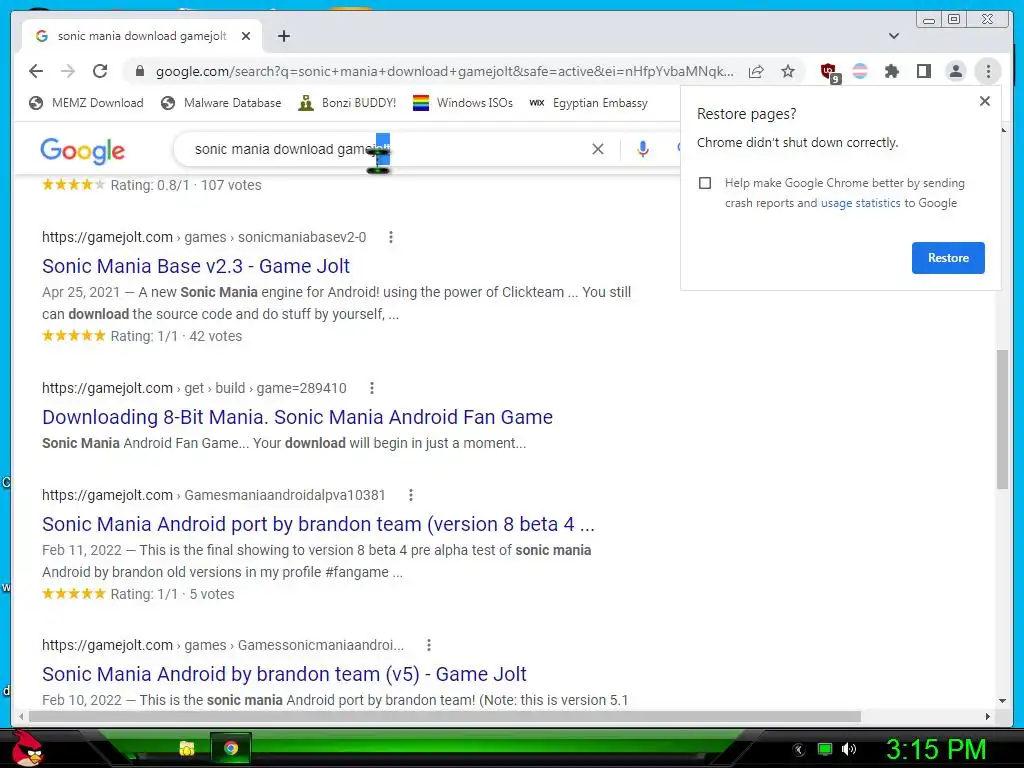The image size is (1024, 768).
Task: Click the horizontal scrollbar left arrow
Action: click(x=21, y=716)
